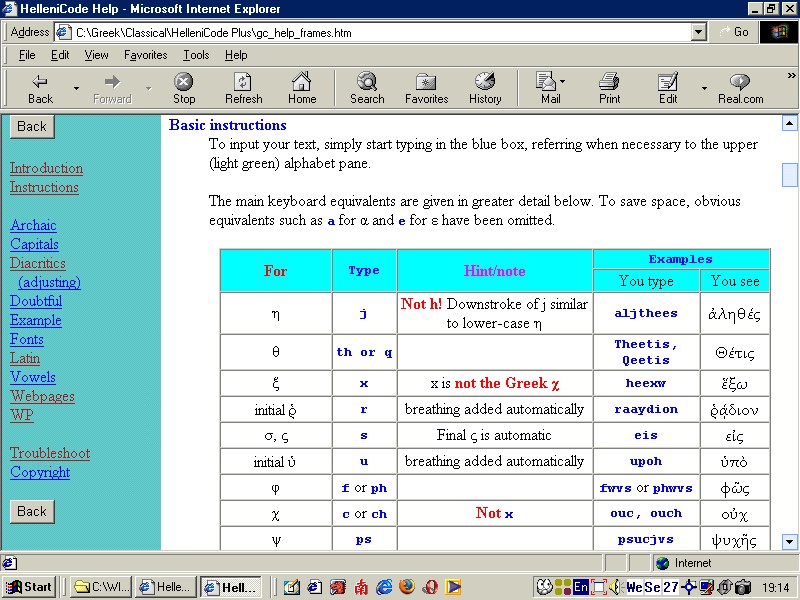Image resolution: width=800 pixels, height=600 pixels.
Task: Expand the address bar history dropdown
Action: click(700, 31)
